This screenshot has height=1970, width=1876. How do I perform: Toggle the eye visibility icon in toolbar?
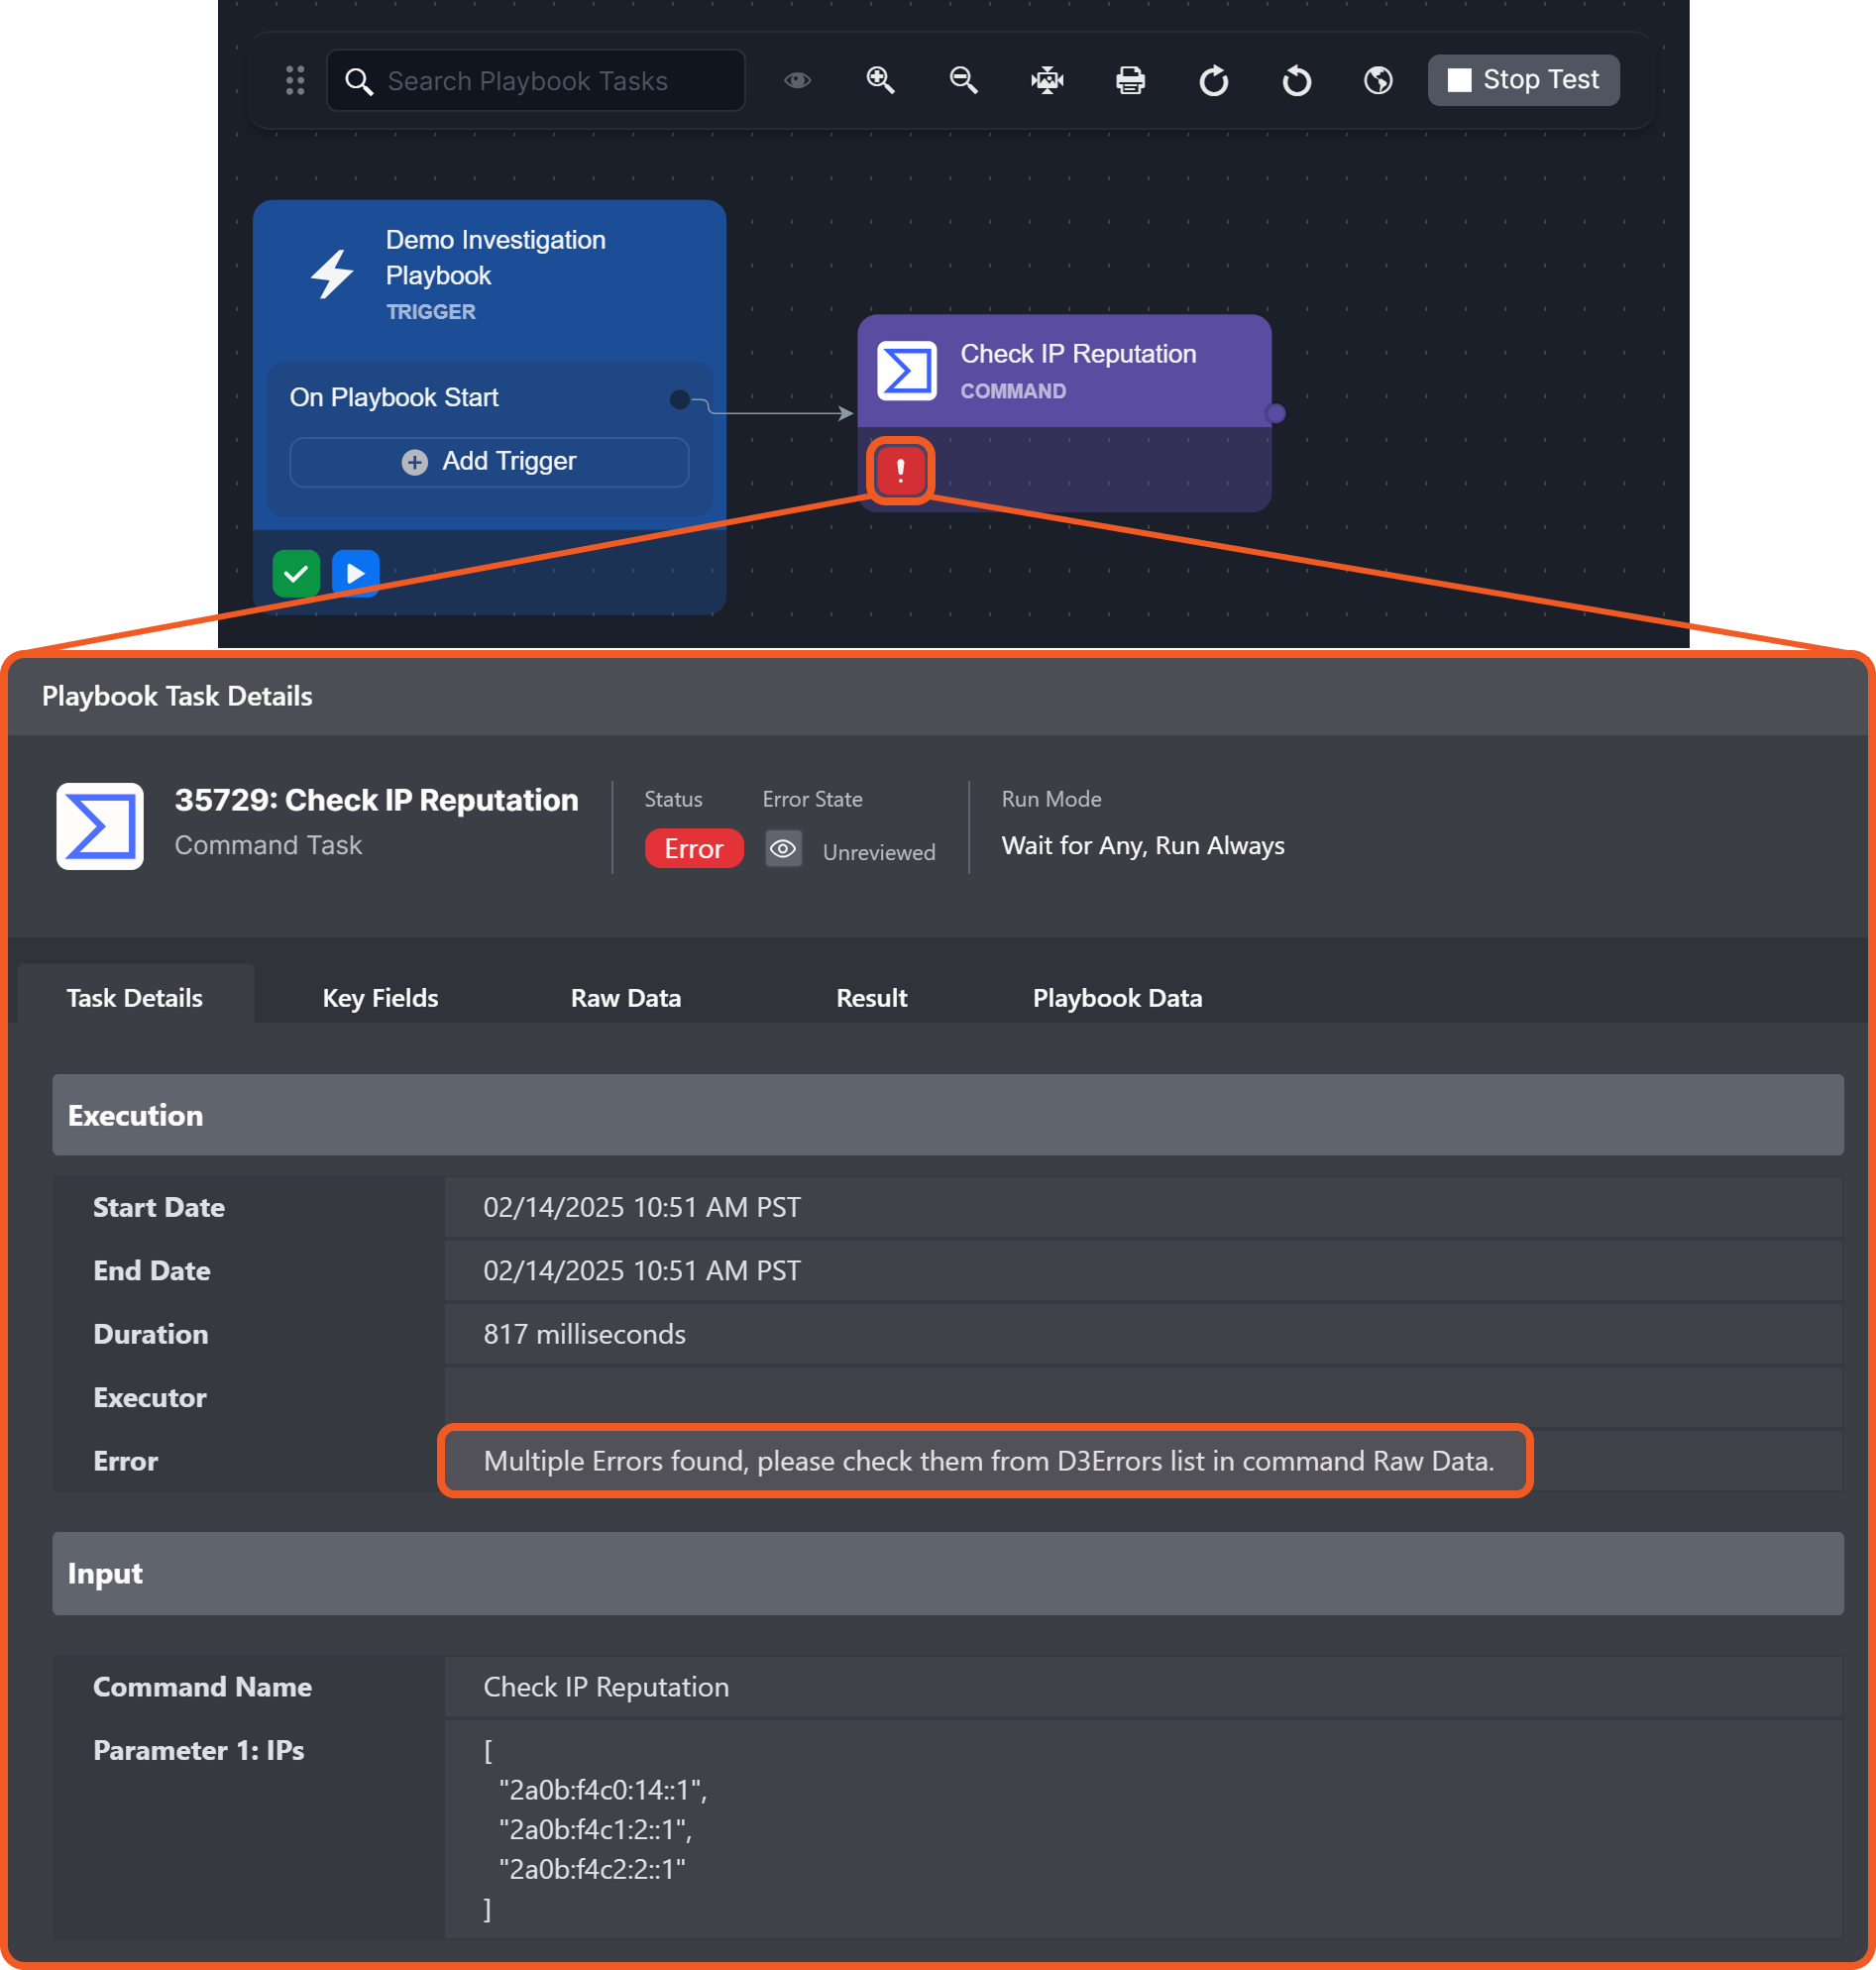click(797, 80)
